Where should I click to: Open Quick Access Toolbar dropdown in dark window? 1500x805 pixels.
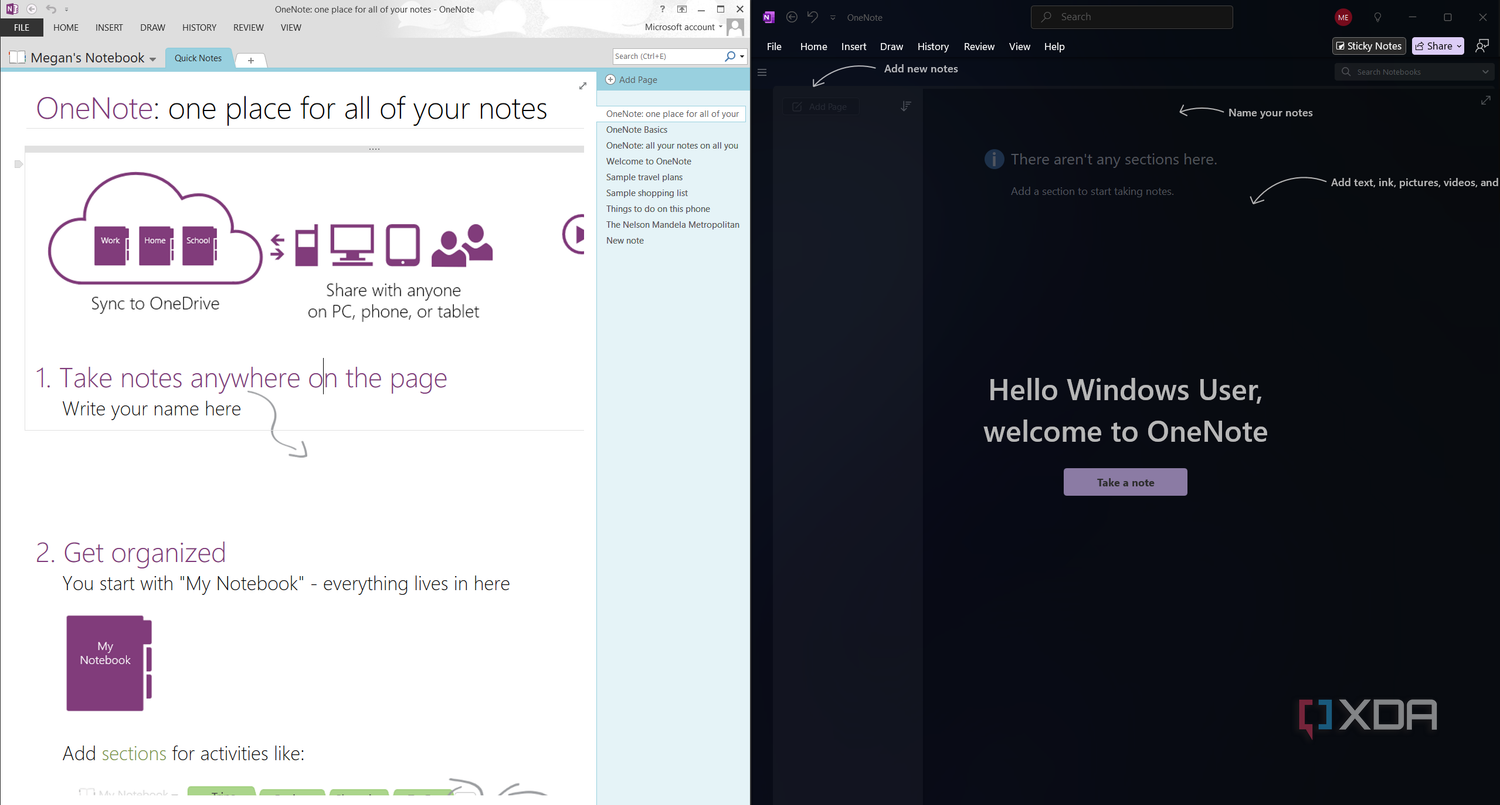click(832, 17)
